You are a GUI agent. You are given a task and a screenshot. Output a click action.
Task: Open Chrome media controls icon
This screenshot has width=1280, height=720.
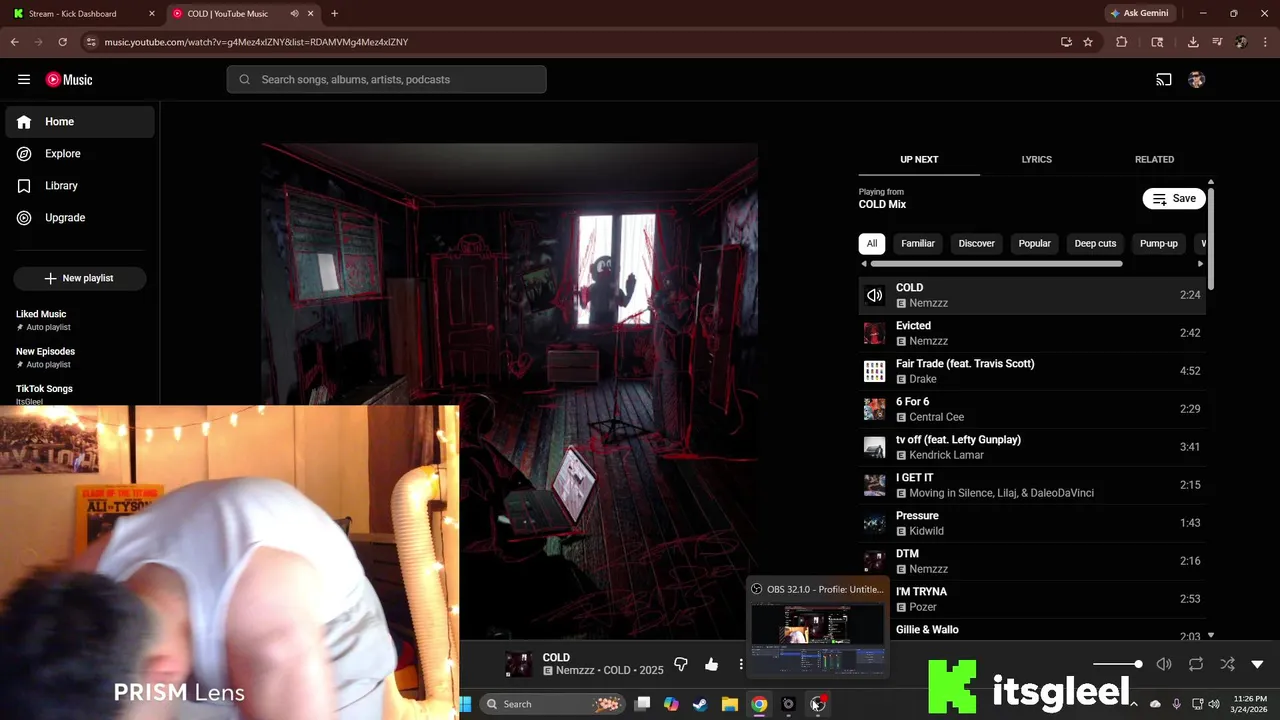click(1217, 42)
